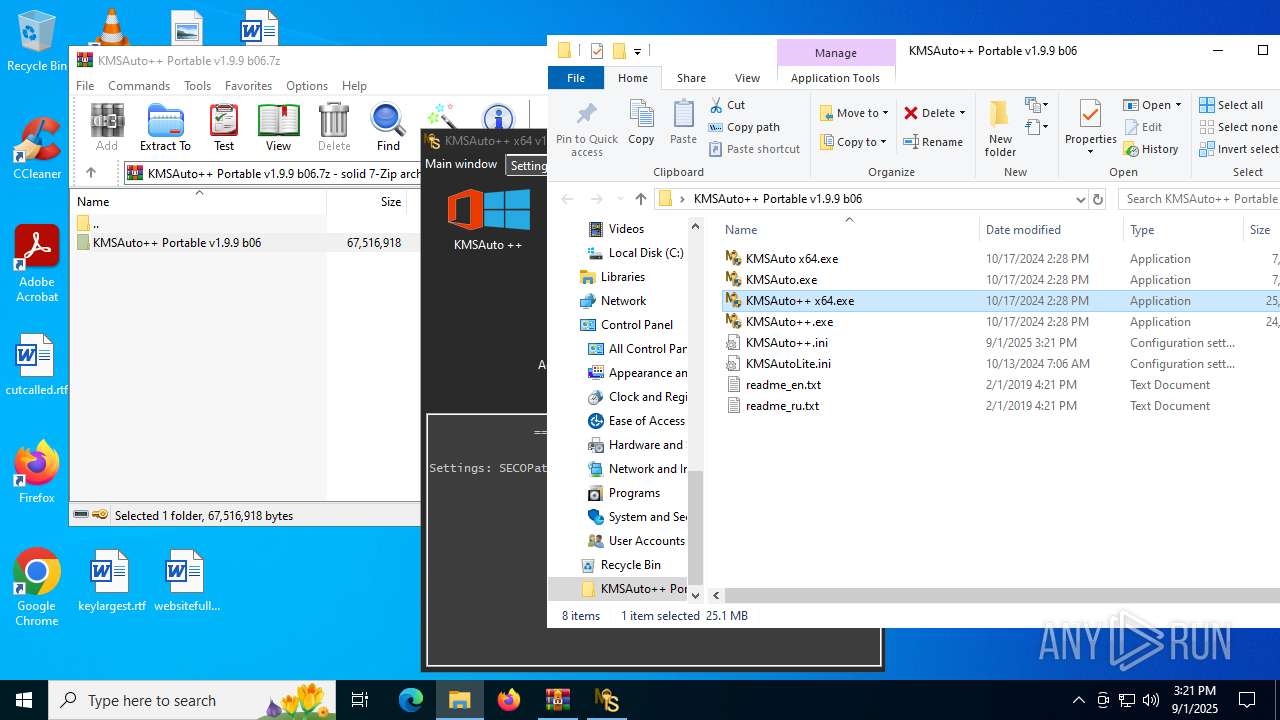Click Edit in the Open group

[1143, 127]
